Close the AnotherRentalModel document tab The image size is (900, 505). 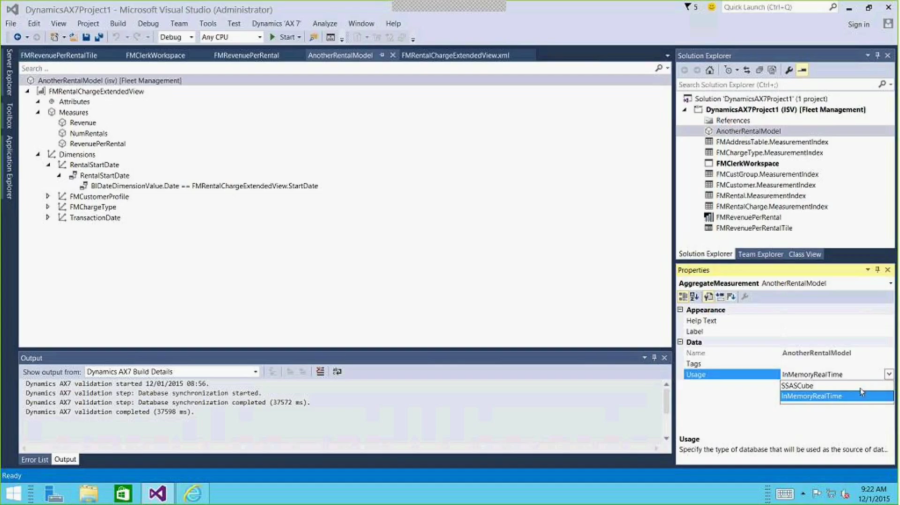coord(393,55)
